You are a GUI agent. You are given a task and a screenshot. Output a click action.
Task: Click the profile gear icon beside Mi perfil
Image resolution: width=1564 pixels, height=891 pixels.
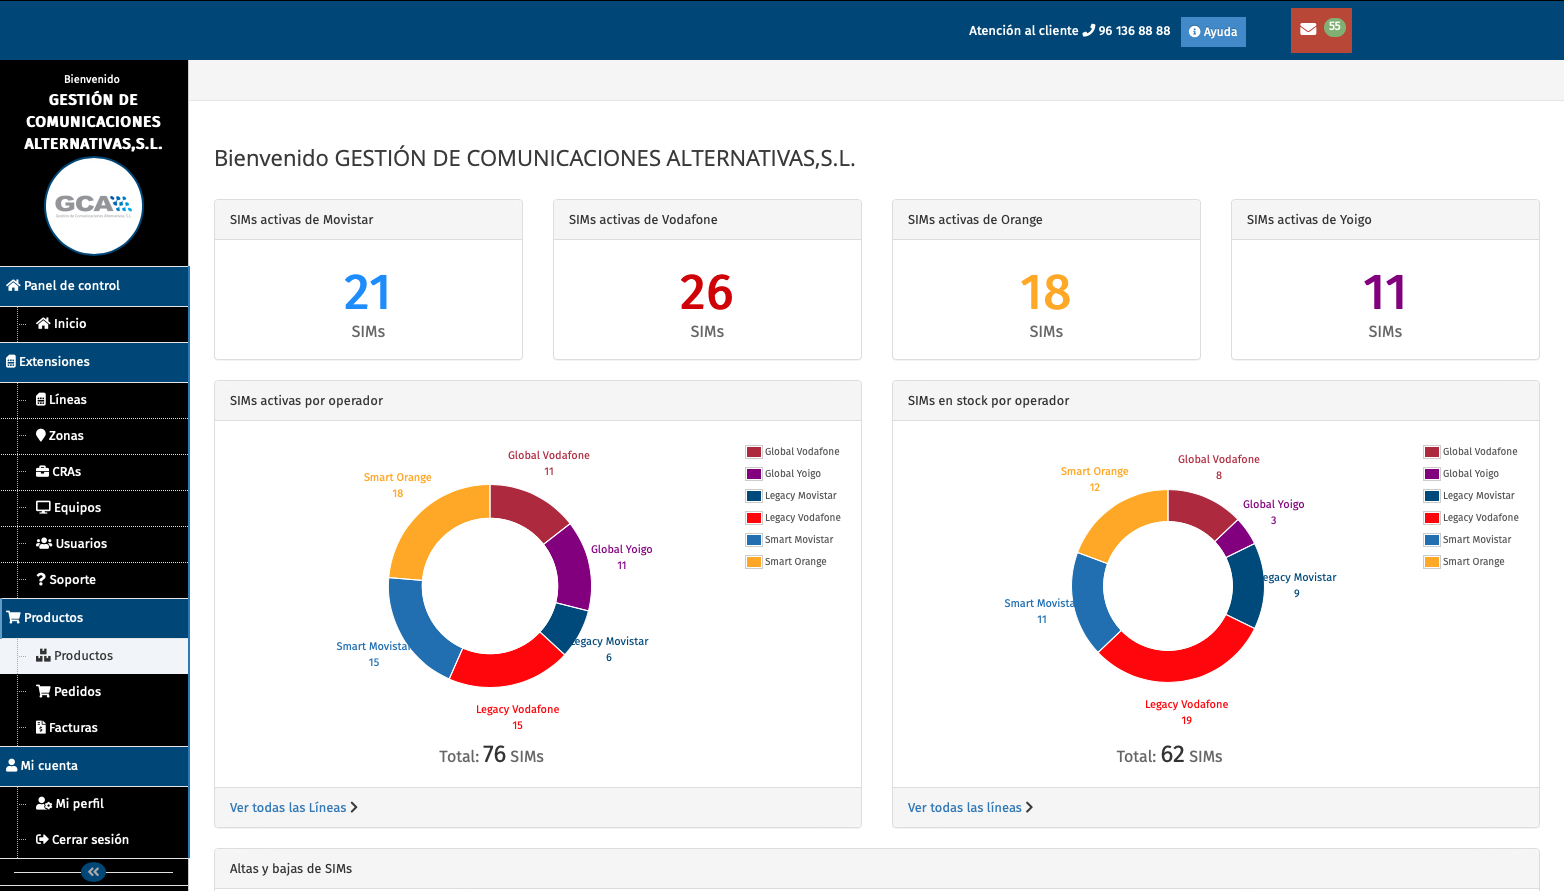click(x=44, y=803)
